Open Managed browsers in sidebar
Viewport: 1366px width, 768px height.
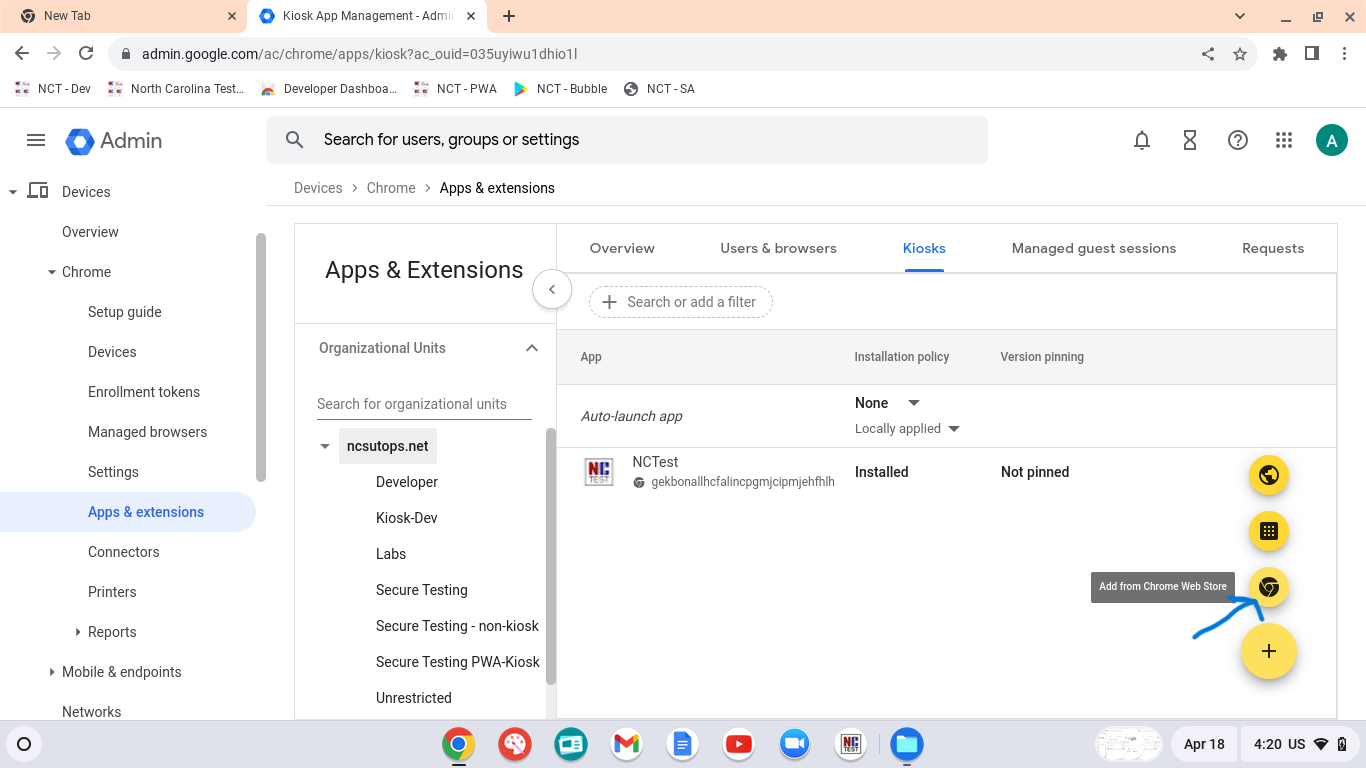[x=148, y=432]
